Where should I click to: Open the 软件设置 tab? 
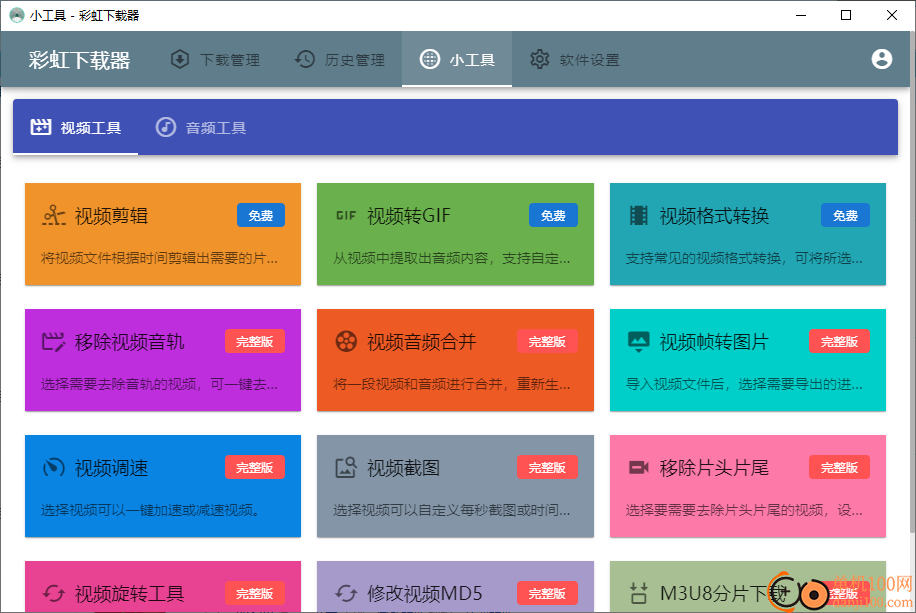point(574,60)
